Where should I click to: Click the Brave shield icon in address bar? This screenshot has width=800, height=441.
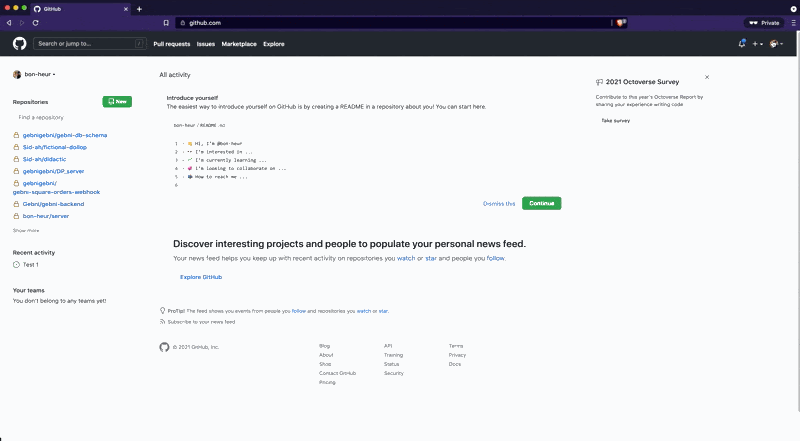pyautogui.click(x=620, y=22)
